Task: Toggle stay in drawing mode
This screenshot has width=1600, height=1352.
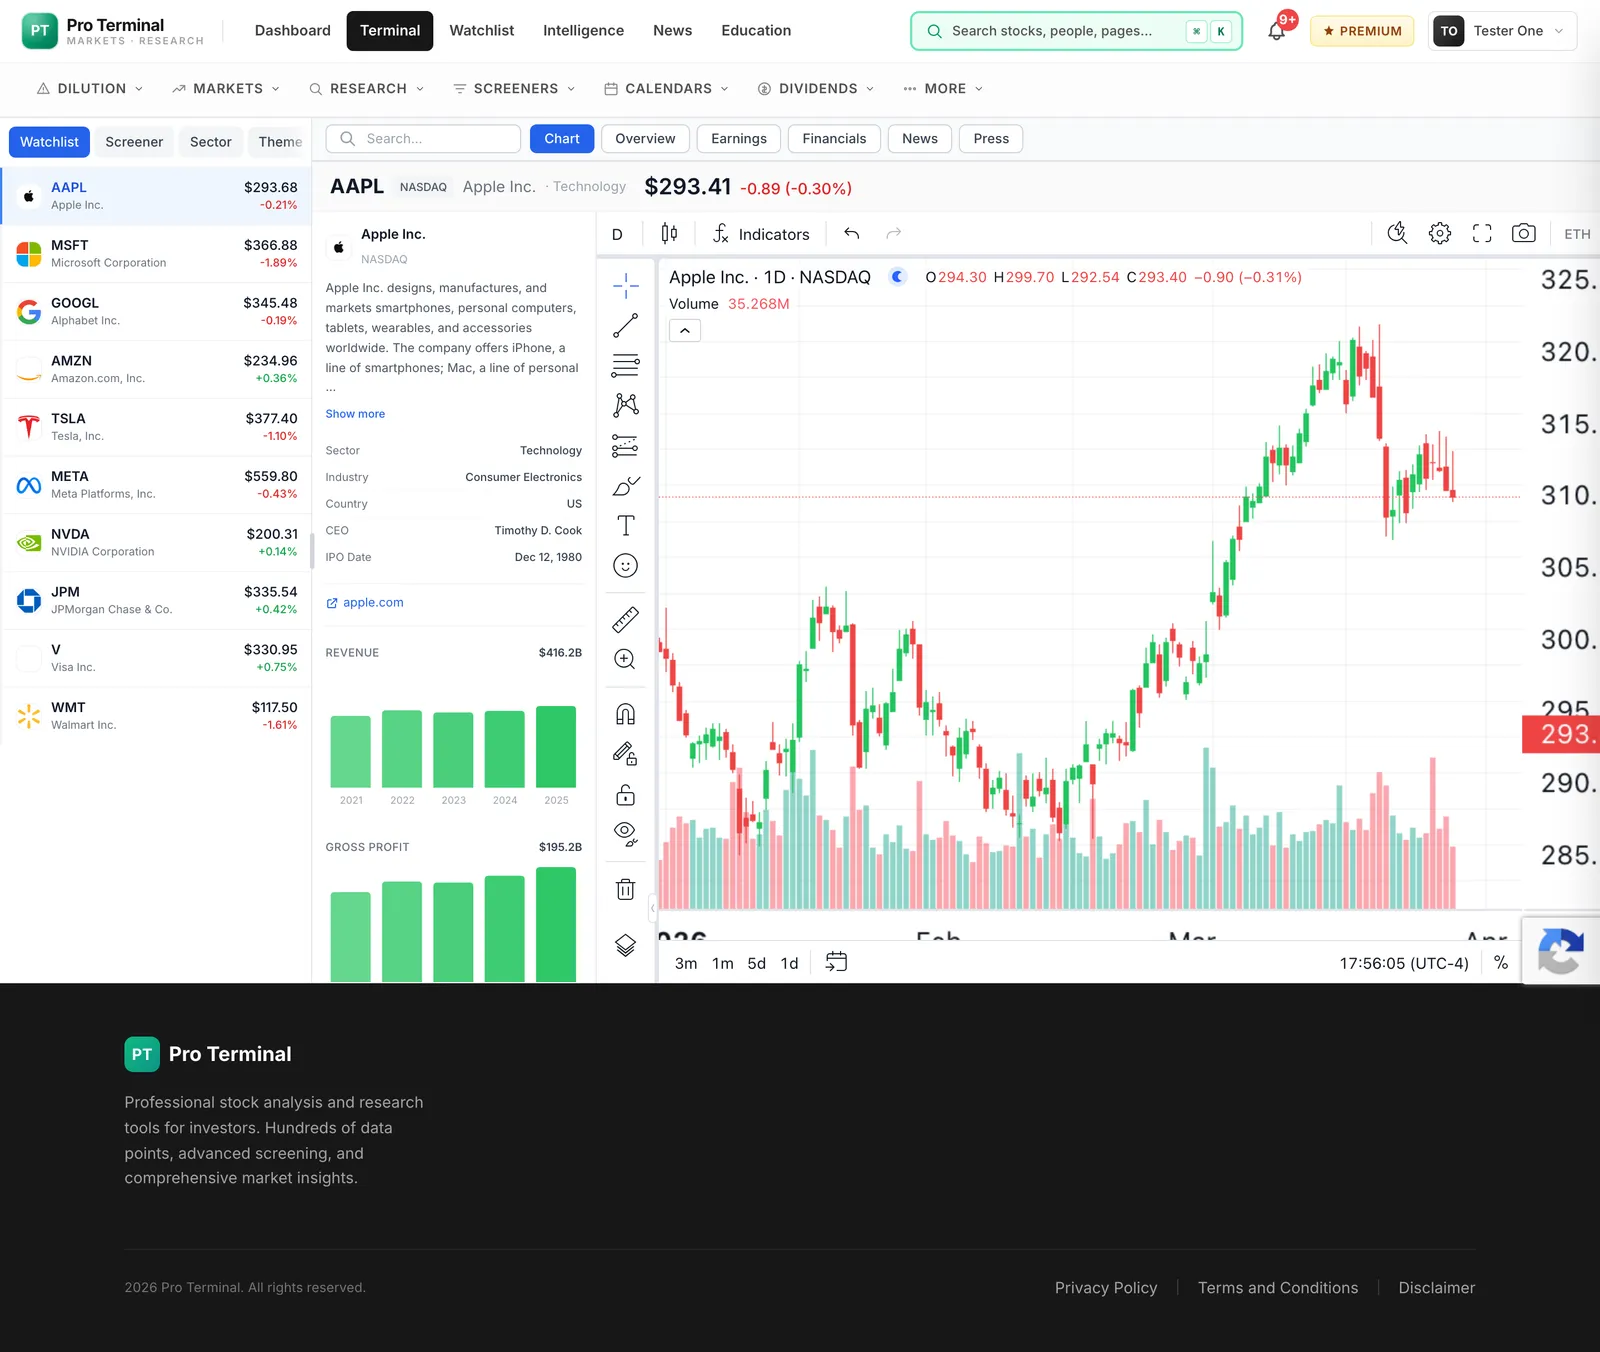Action: tap(626, 754)
